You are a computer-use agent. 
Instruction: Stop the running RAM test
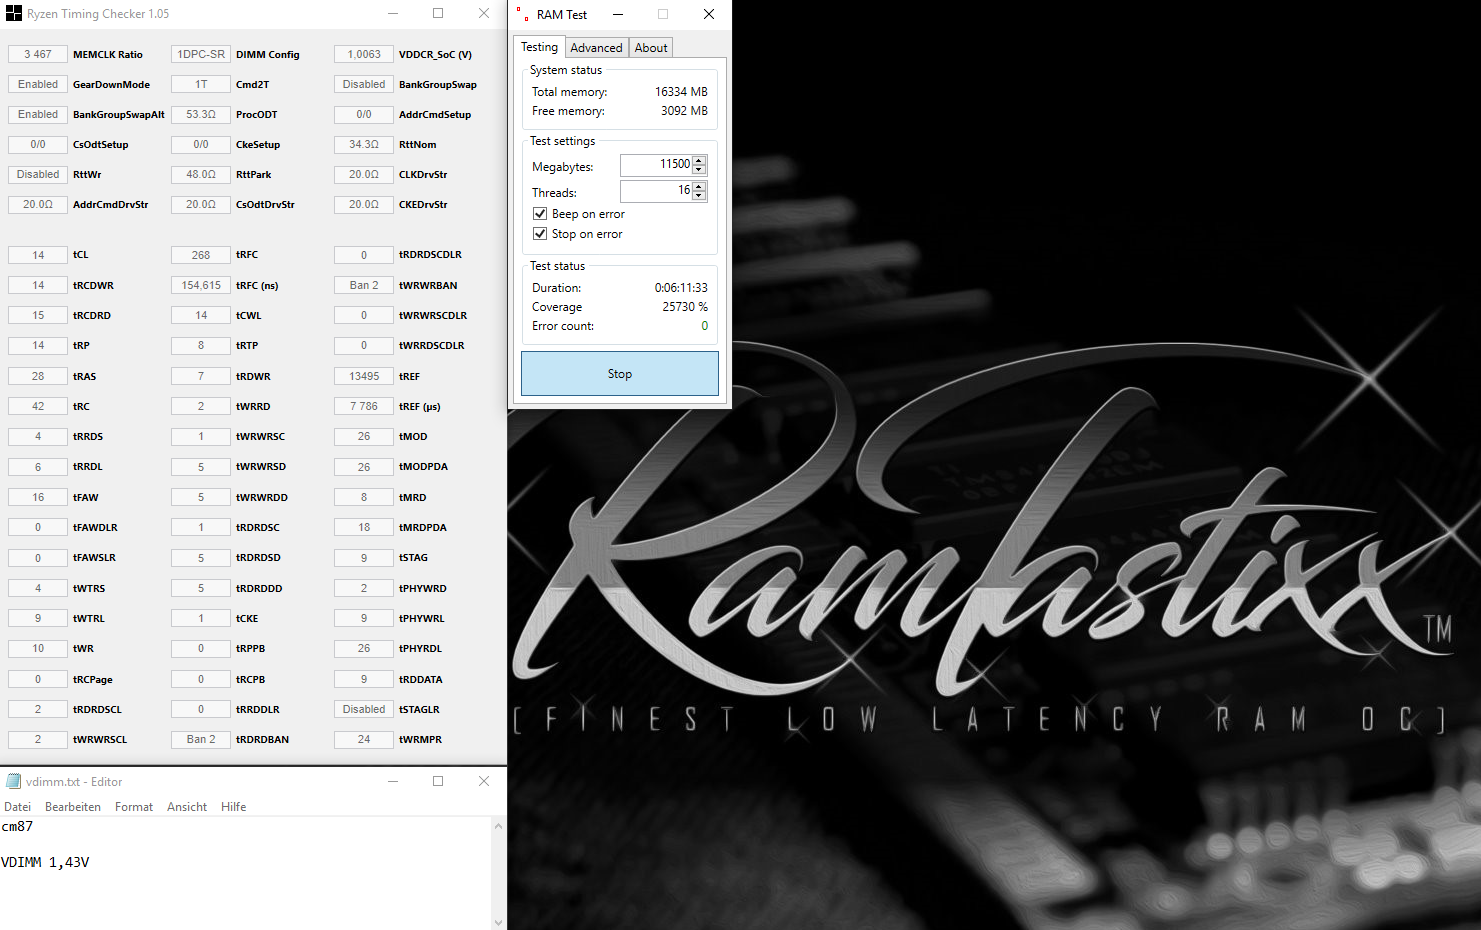(620, 374)
